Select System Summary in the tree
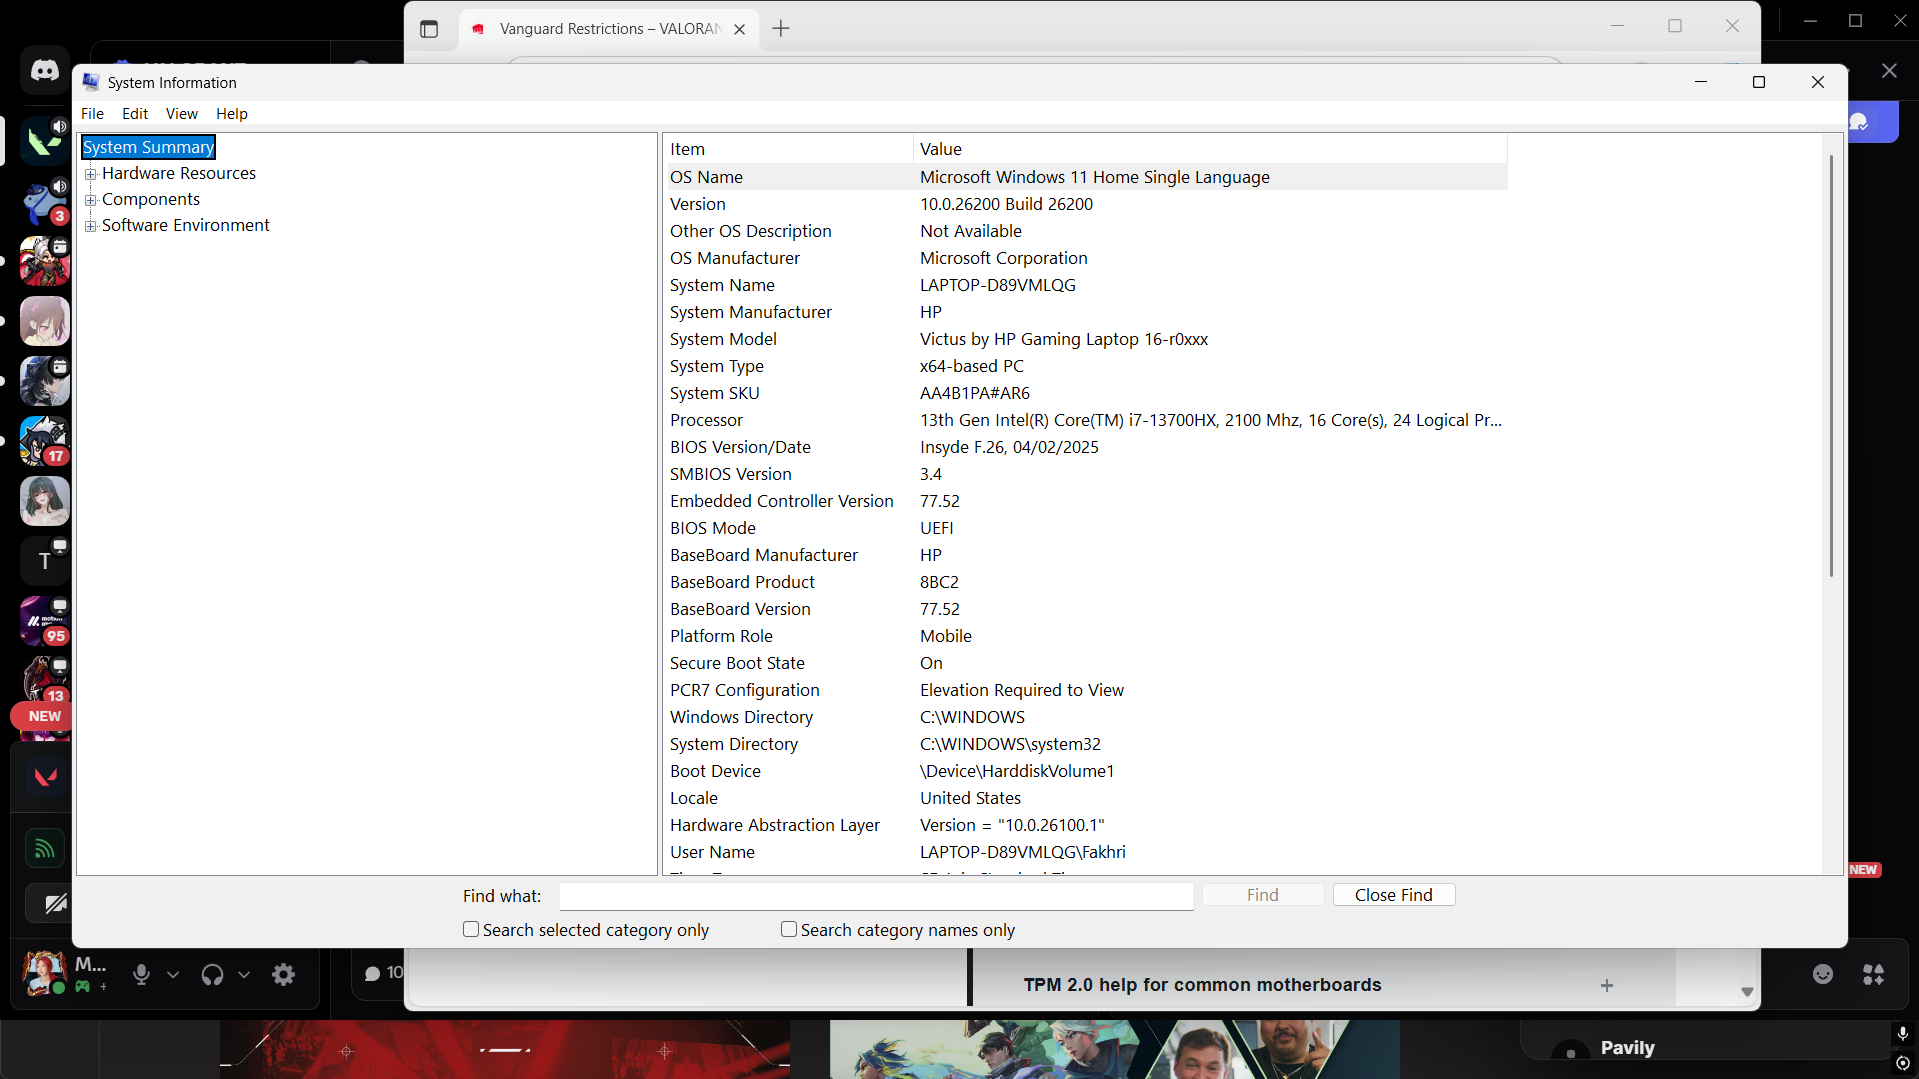 148,147
